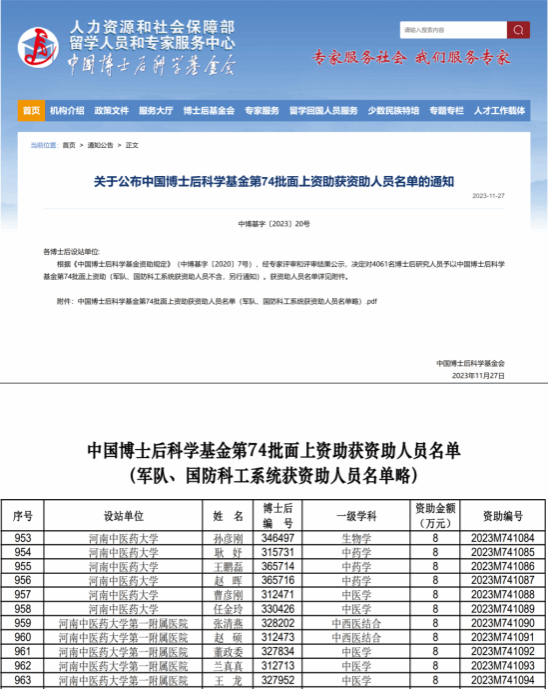Click name 王龙 in row 963
Screen dimensions: 548x690
point(228,680)
